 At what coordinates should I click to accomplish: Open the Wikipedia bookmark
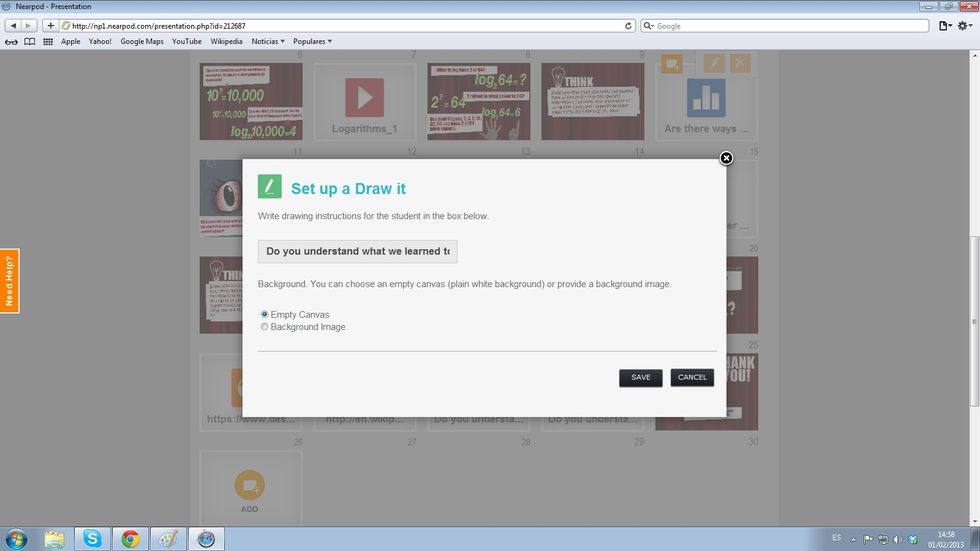coord(226,42)
